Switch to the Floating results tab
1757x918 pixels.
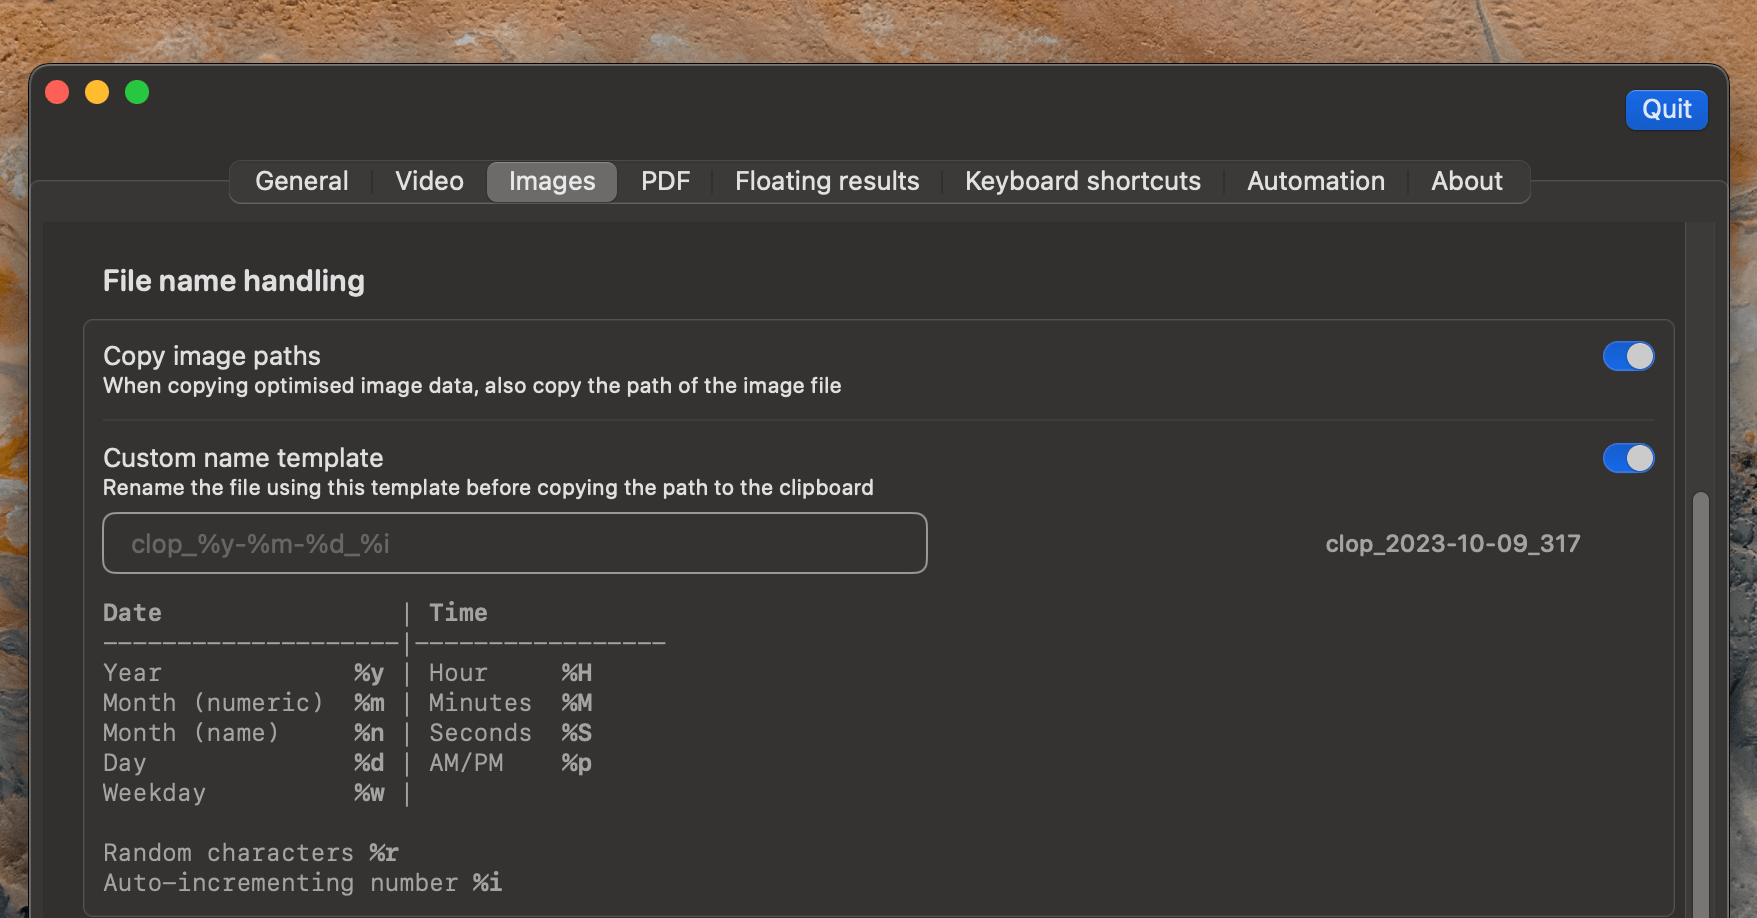826,181
